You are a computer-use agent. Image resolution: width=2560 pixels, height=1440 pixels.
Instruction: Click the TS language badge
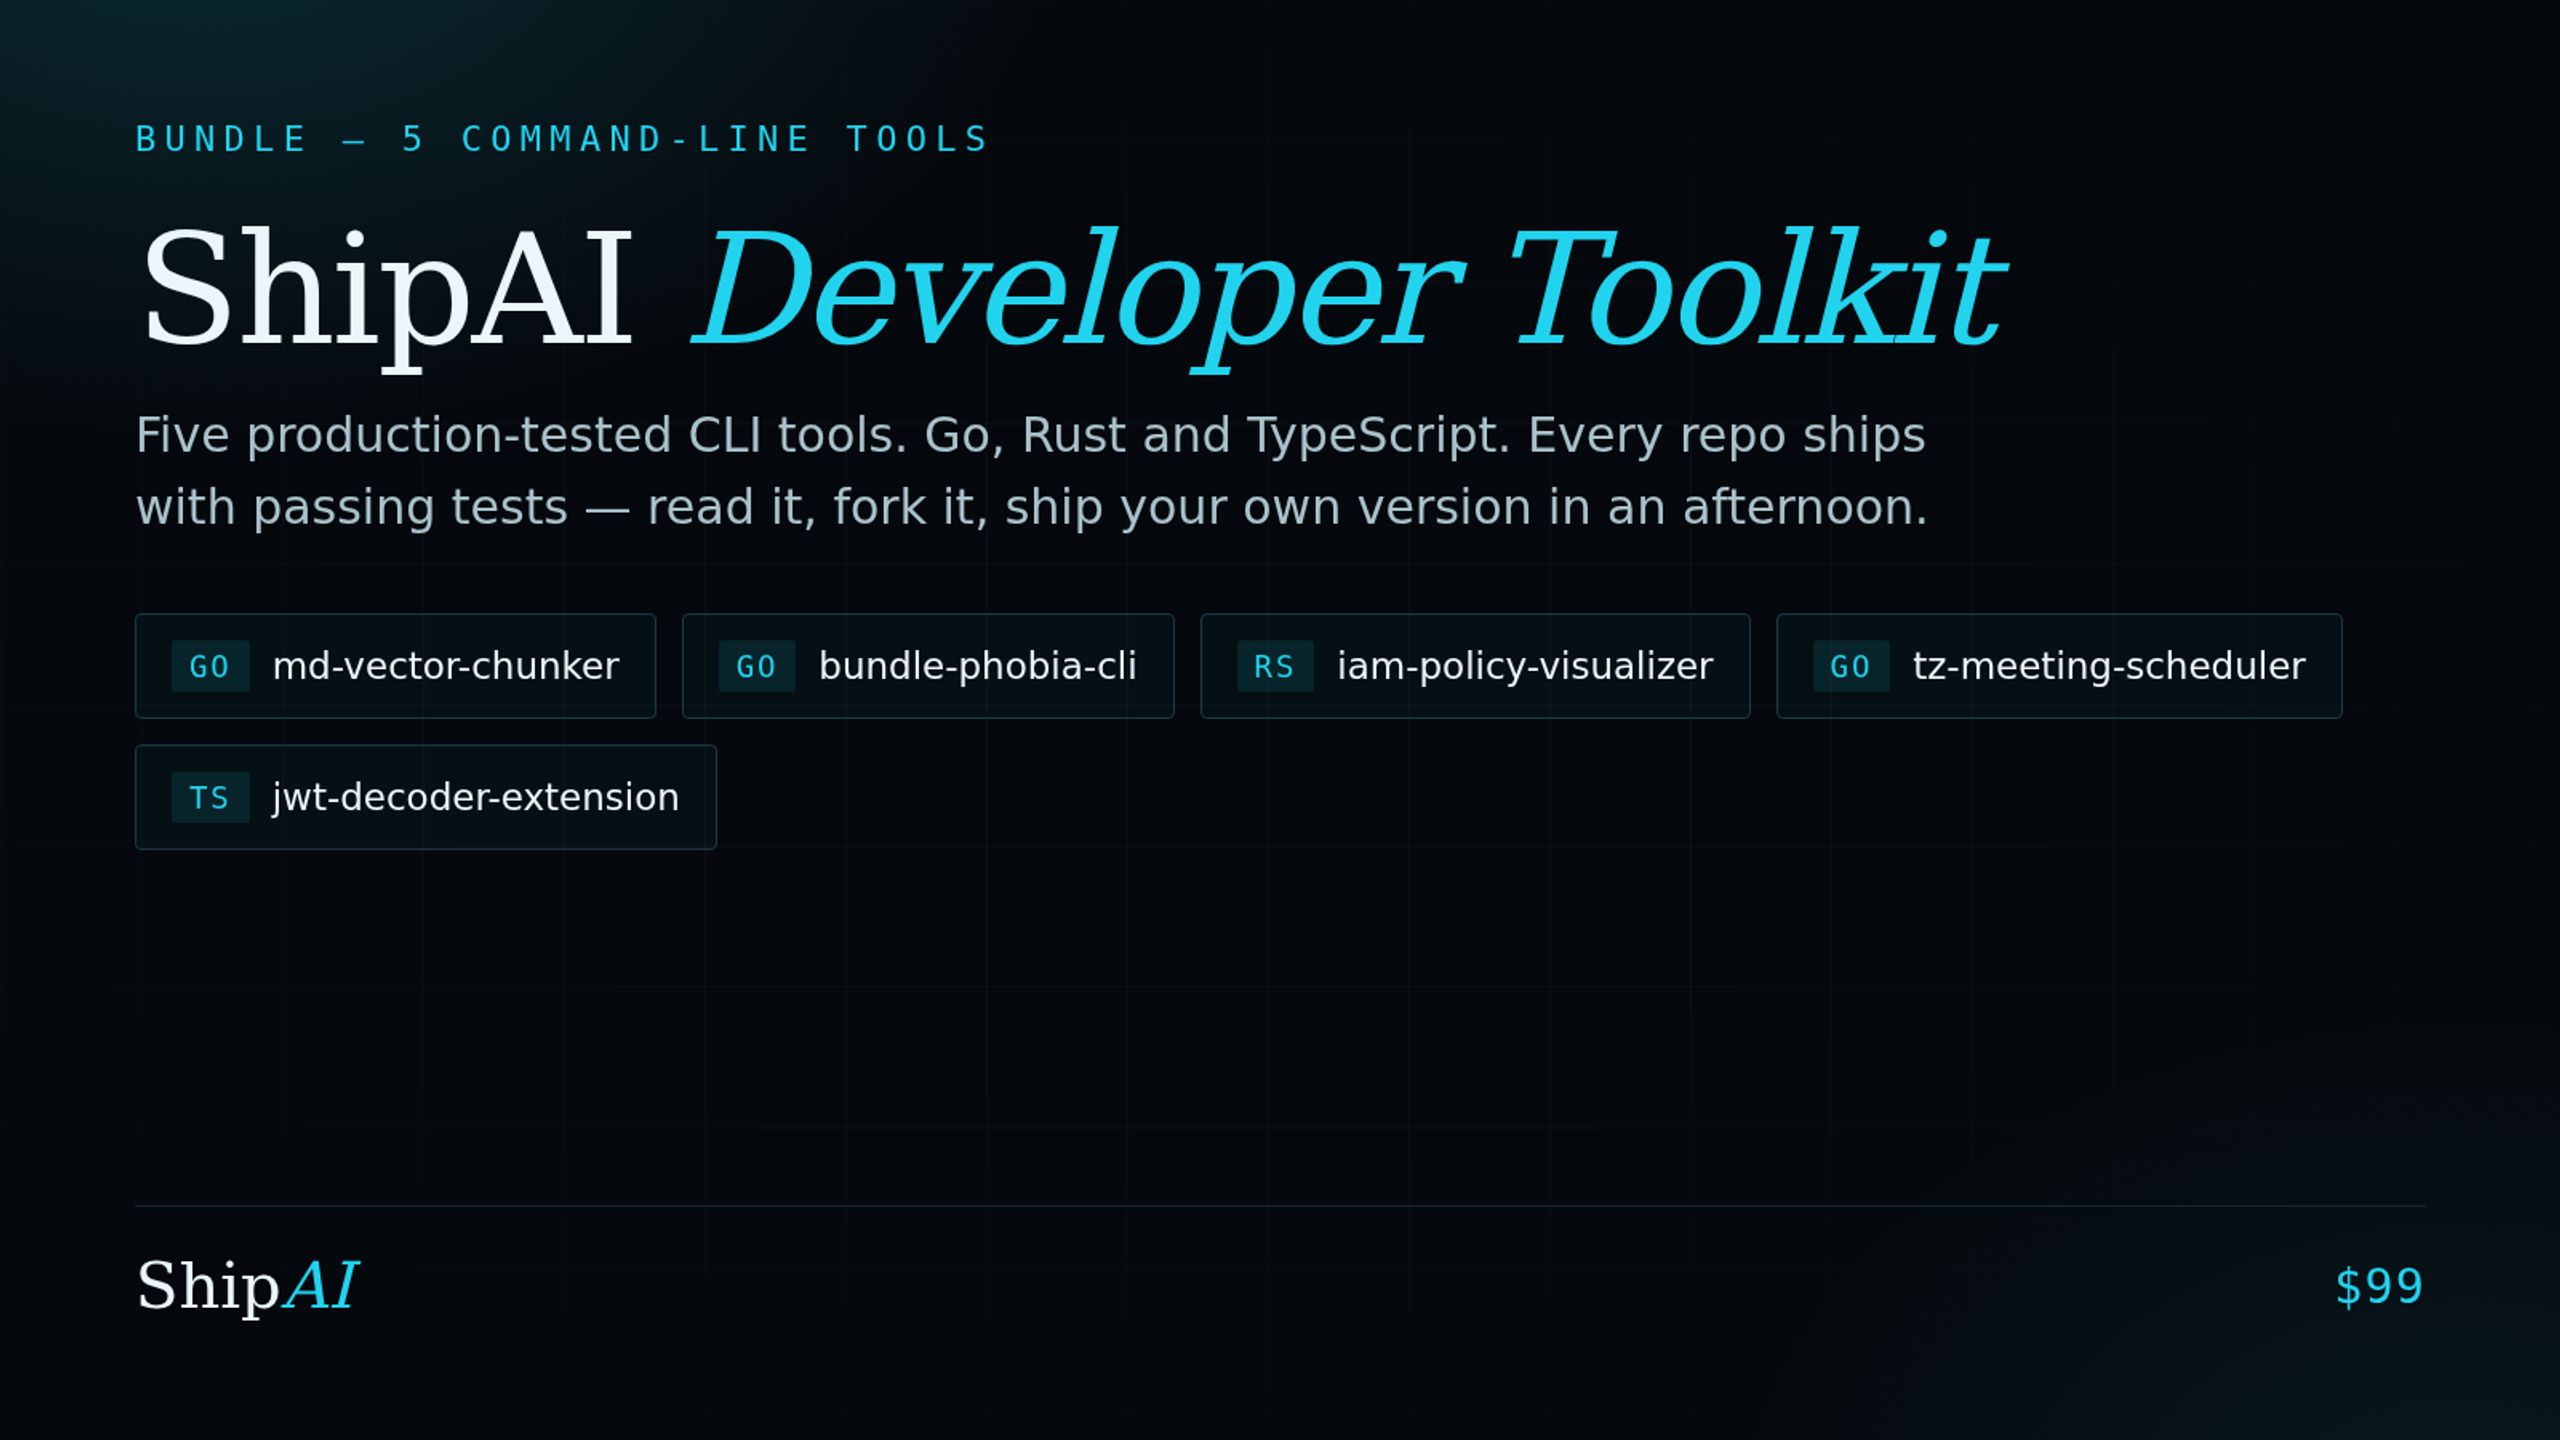(210, 797)
